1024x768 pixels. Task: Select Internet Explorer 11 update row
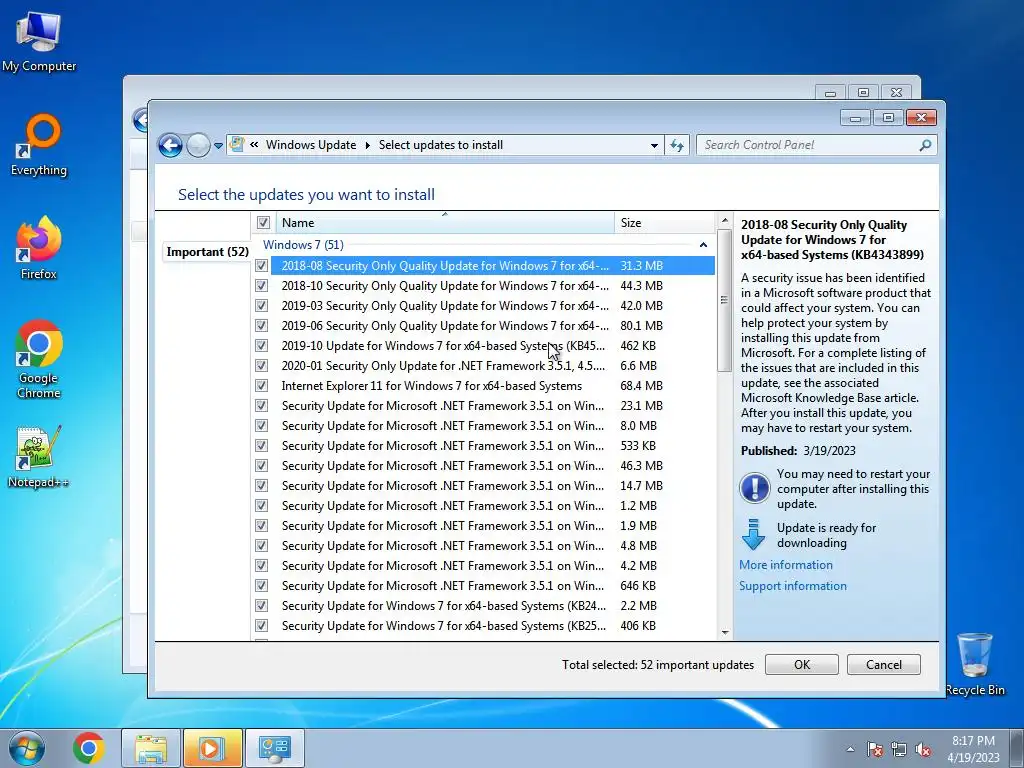(x=483, y=385)
